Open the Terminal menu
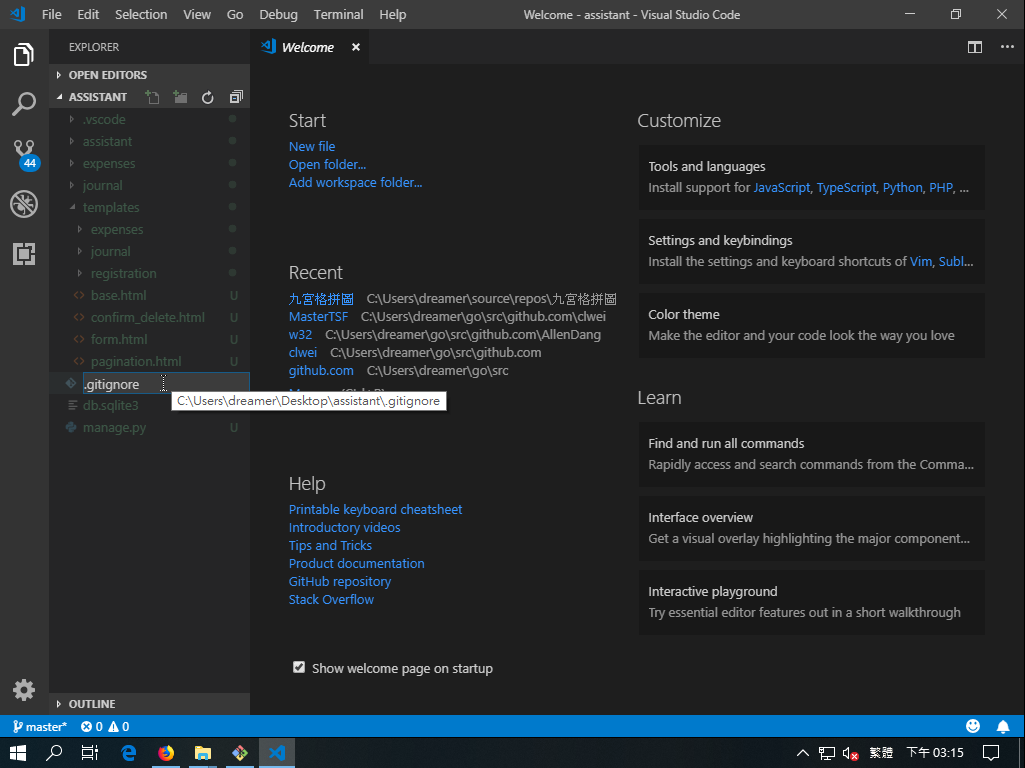 338,14
